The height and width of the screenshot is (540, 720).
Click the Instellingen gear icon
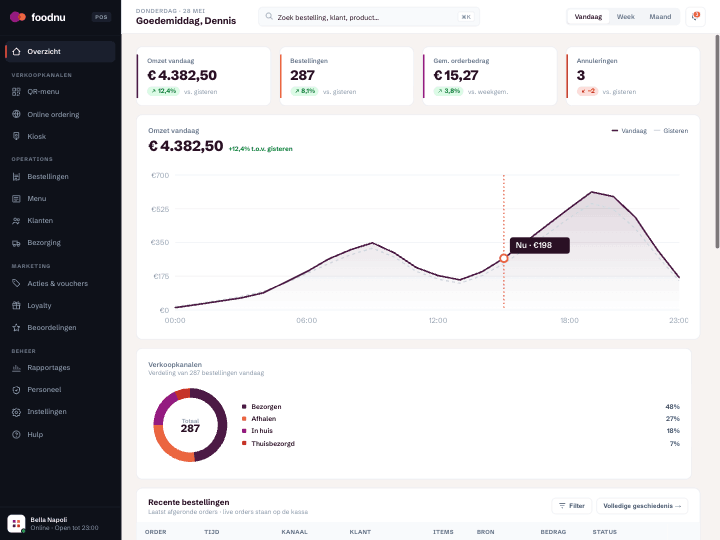point(16,412)
